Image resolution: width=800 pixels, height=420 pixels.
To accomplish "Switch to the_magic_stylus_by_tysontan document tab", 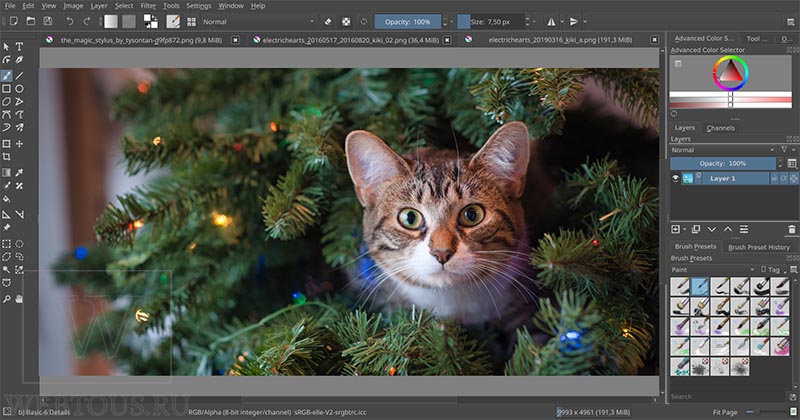I will pyautogui.click(x=141, y=40).
